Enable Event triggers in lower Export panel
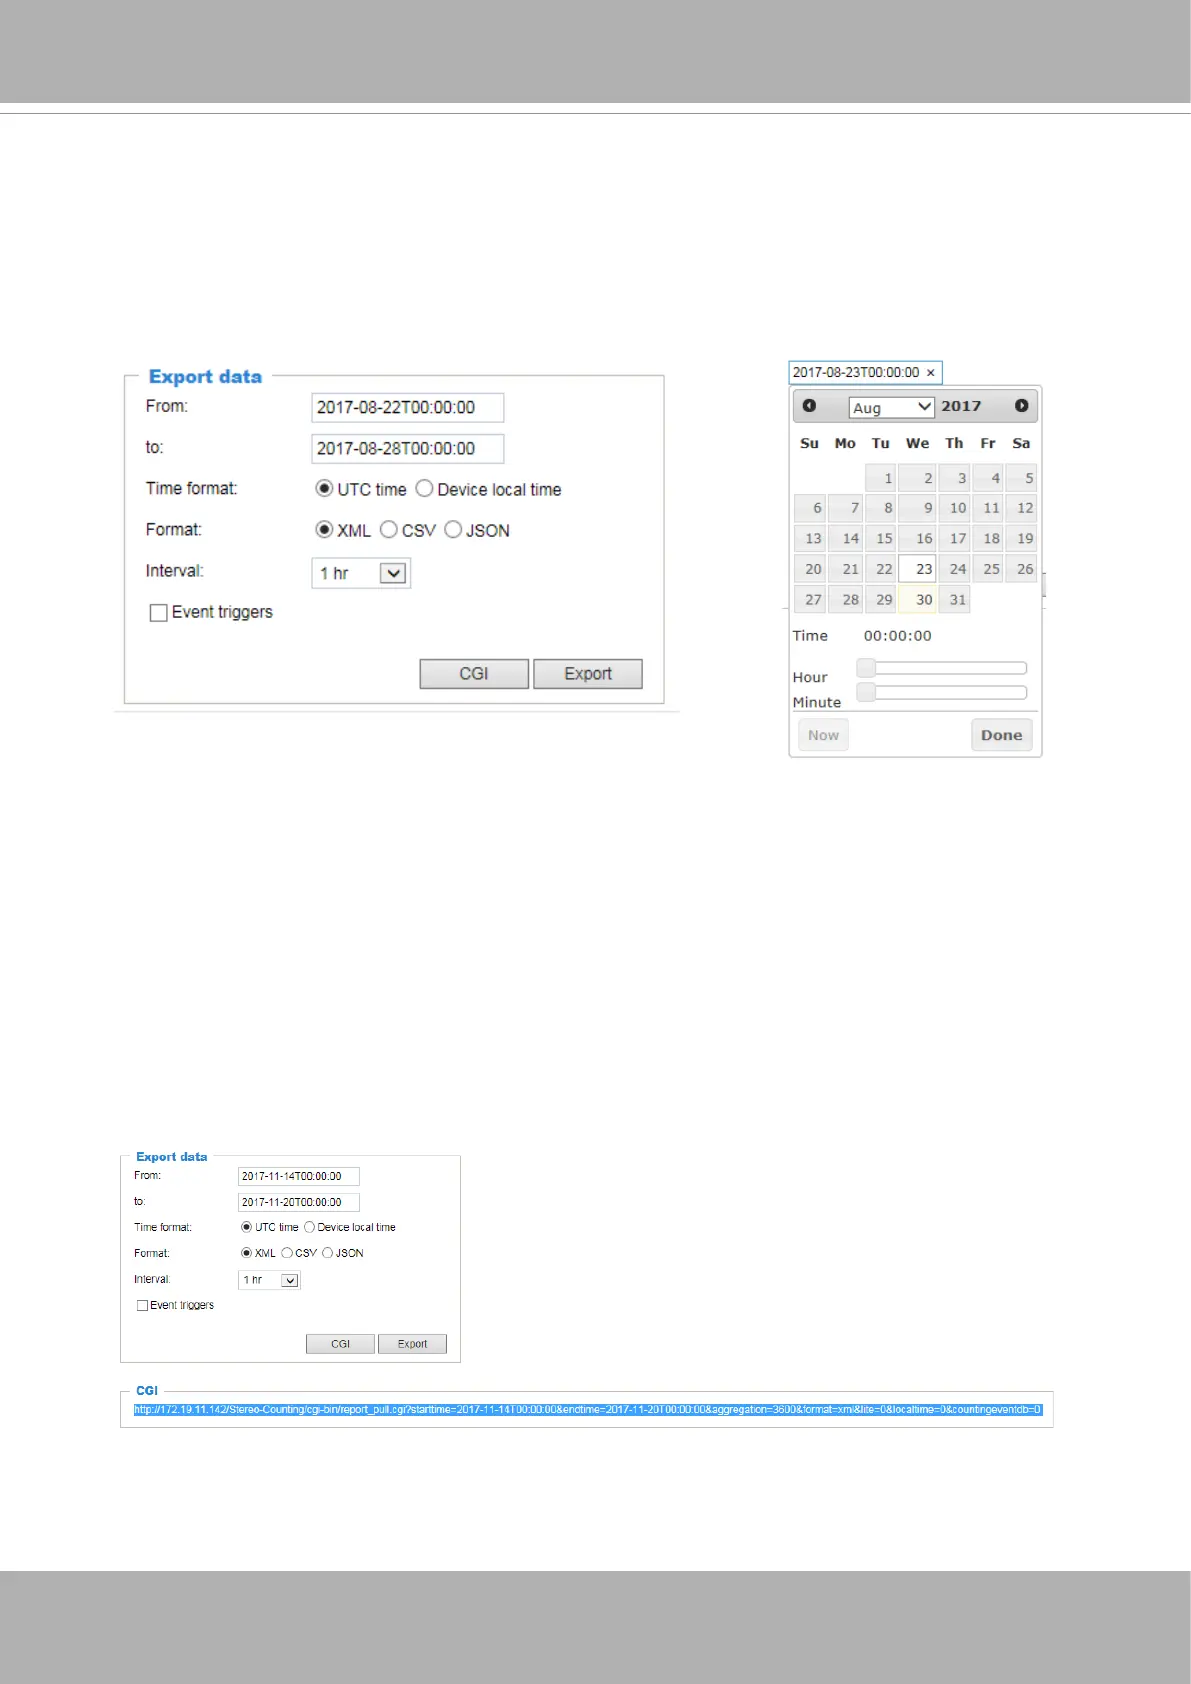The image size is (1191, 1684). [x=142, y=1305]
